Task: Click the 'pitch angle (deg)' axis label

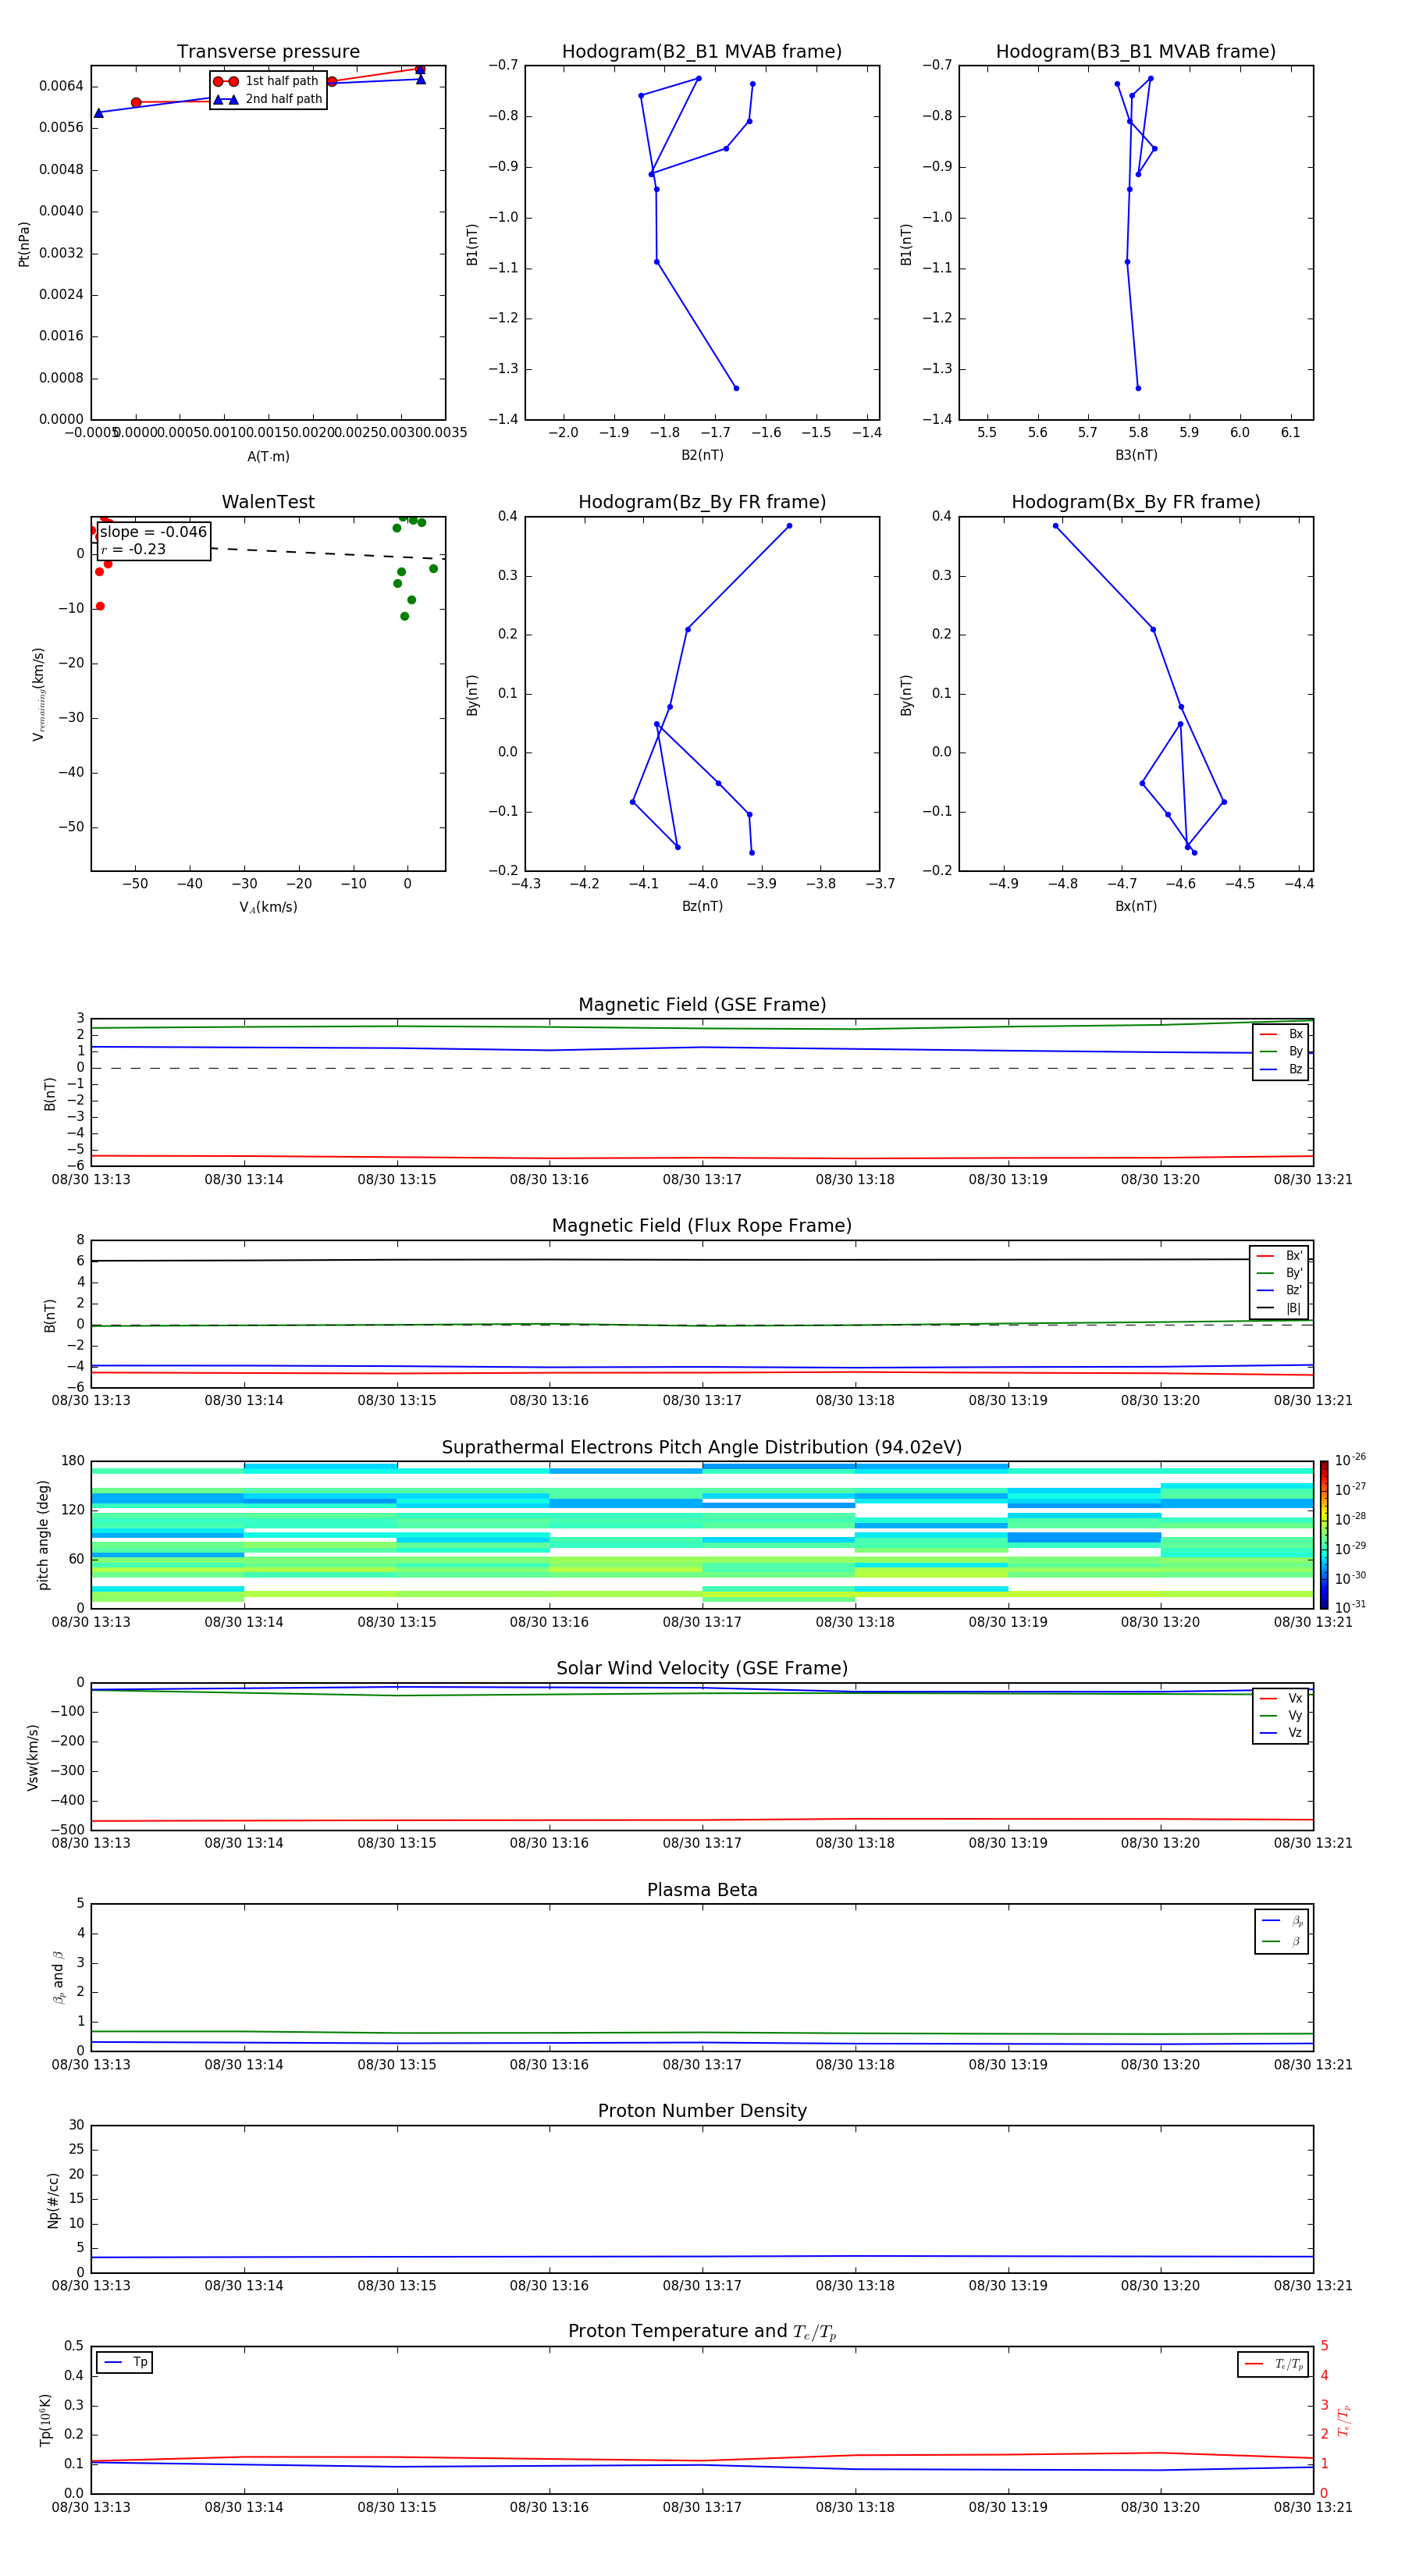Action: [43, 1534]
